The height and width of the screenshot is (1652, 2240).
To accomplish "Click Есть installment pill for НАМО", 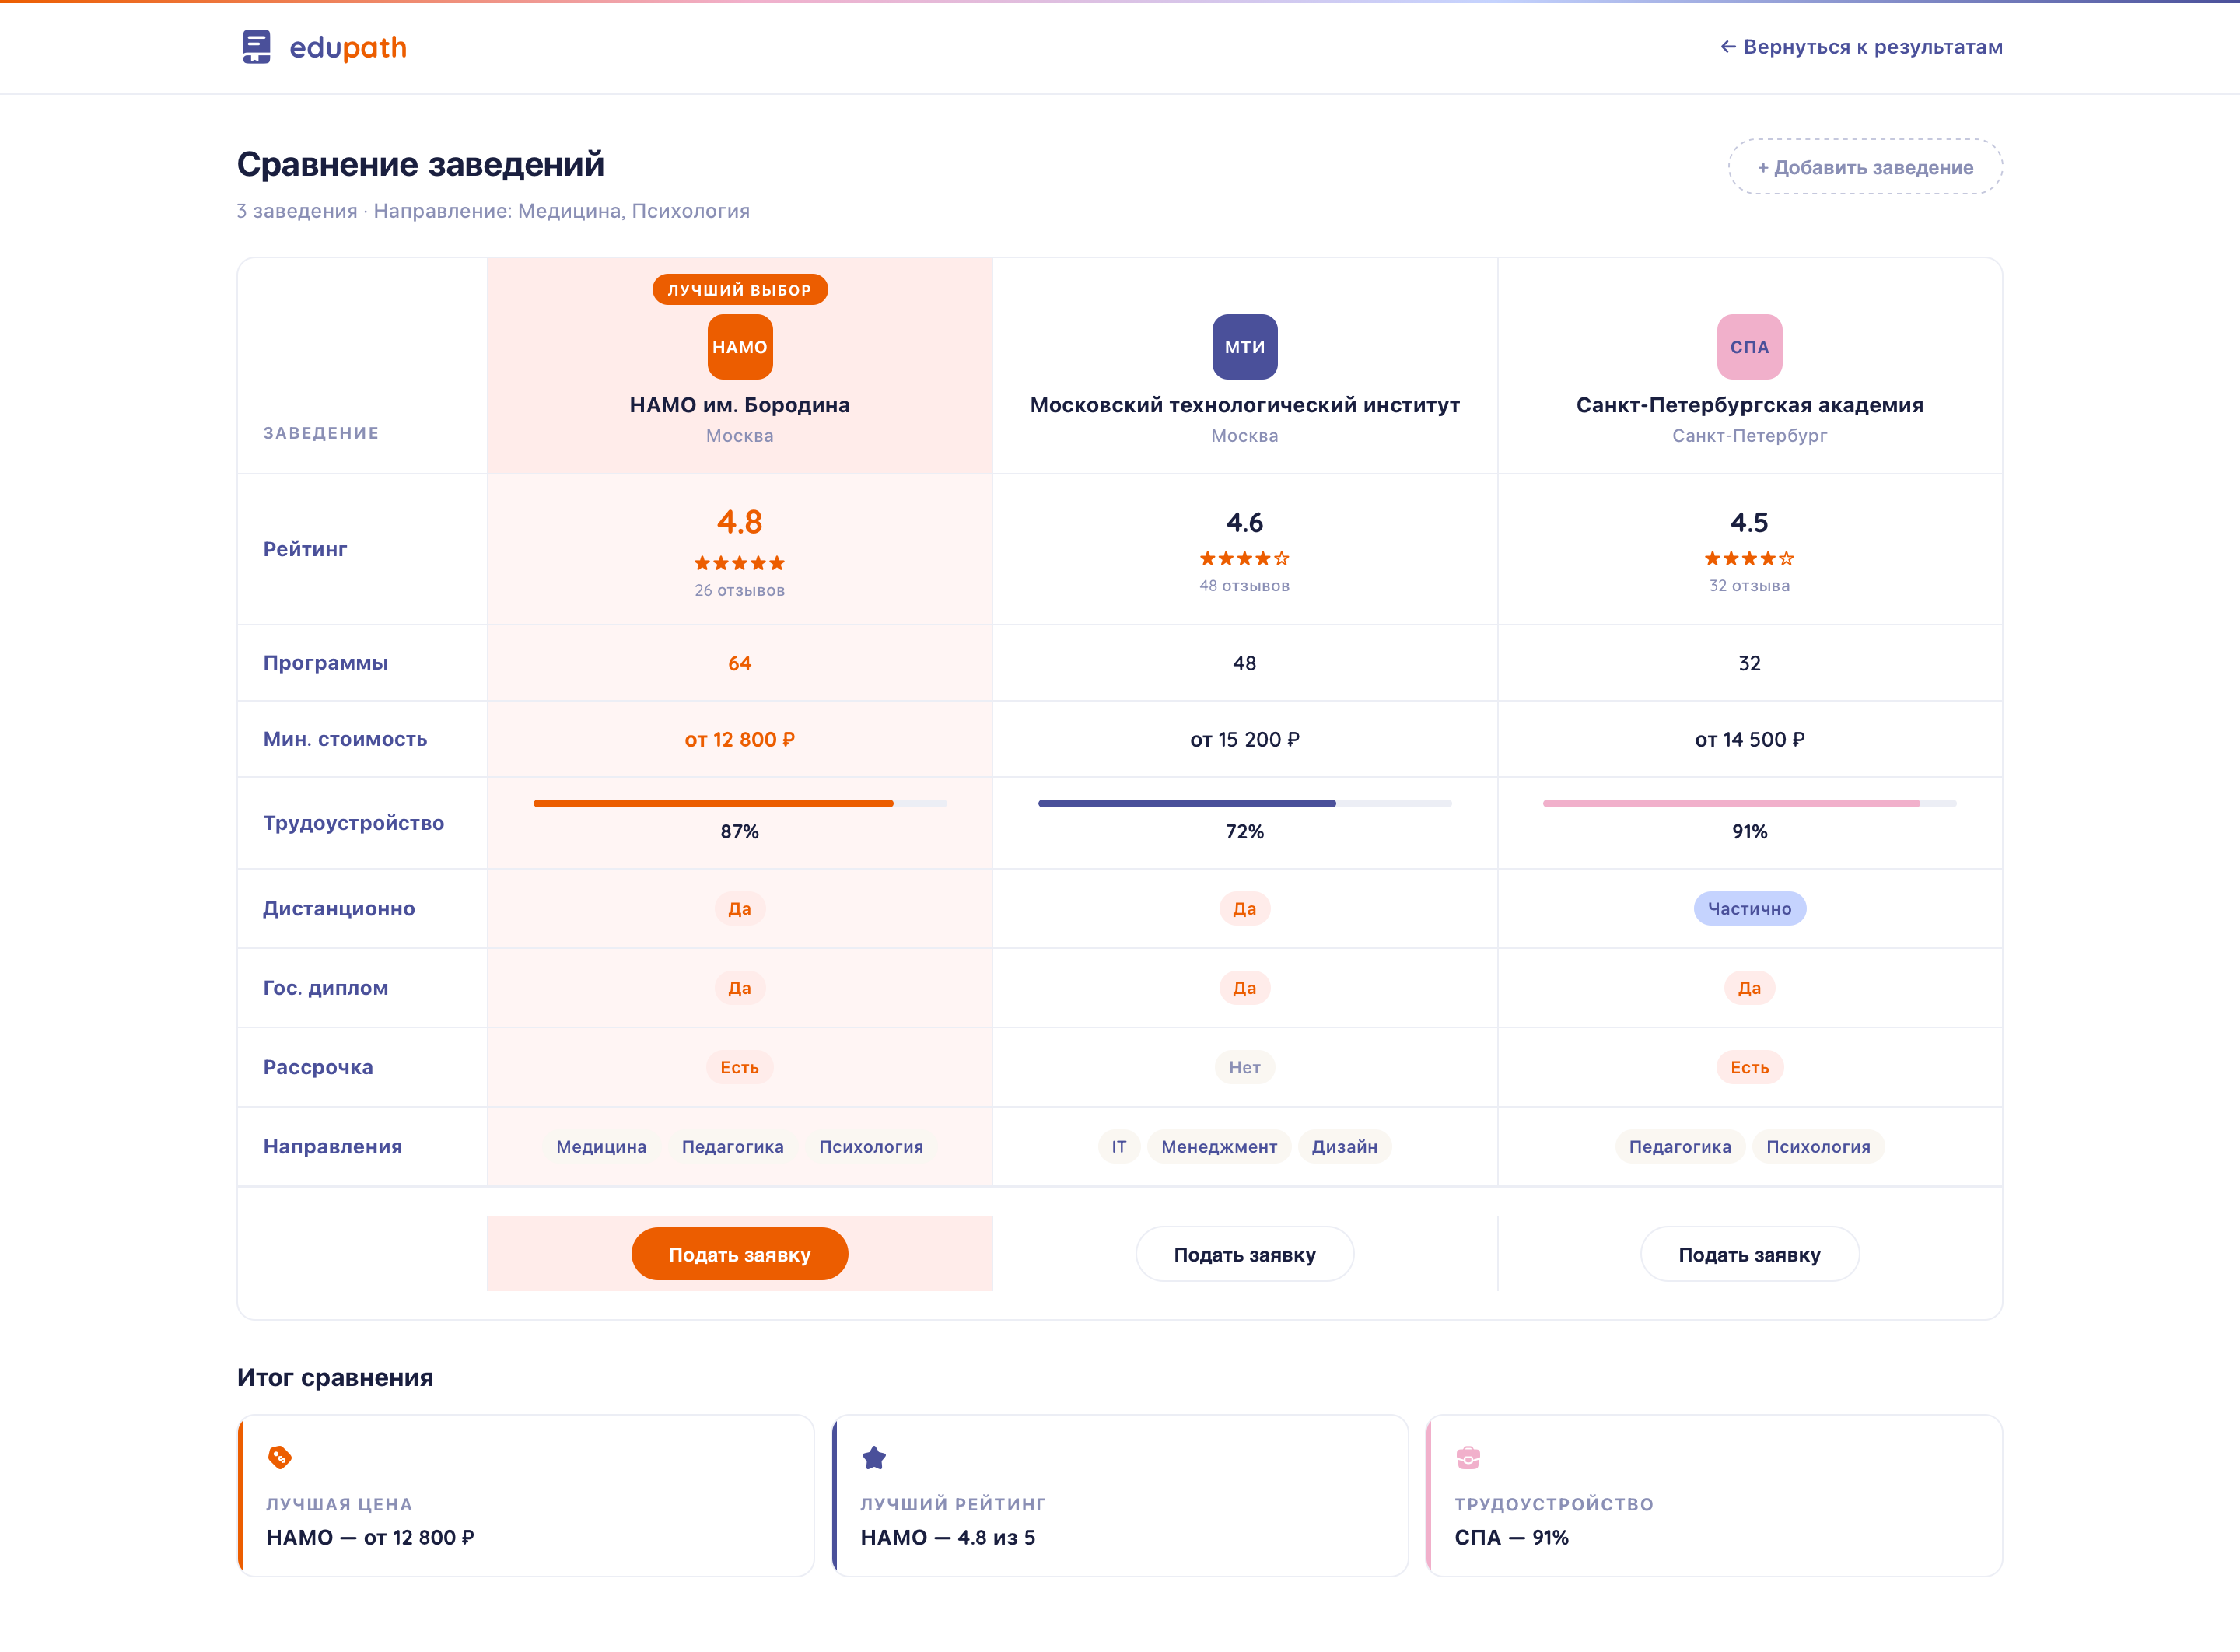I will 740,1067.
